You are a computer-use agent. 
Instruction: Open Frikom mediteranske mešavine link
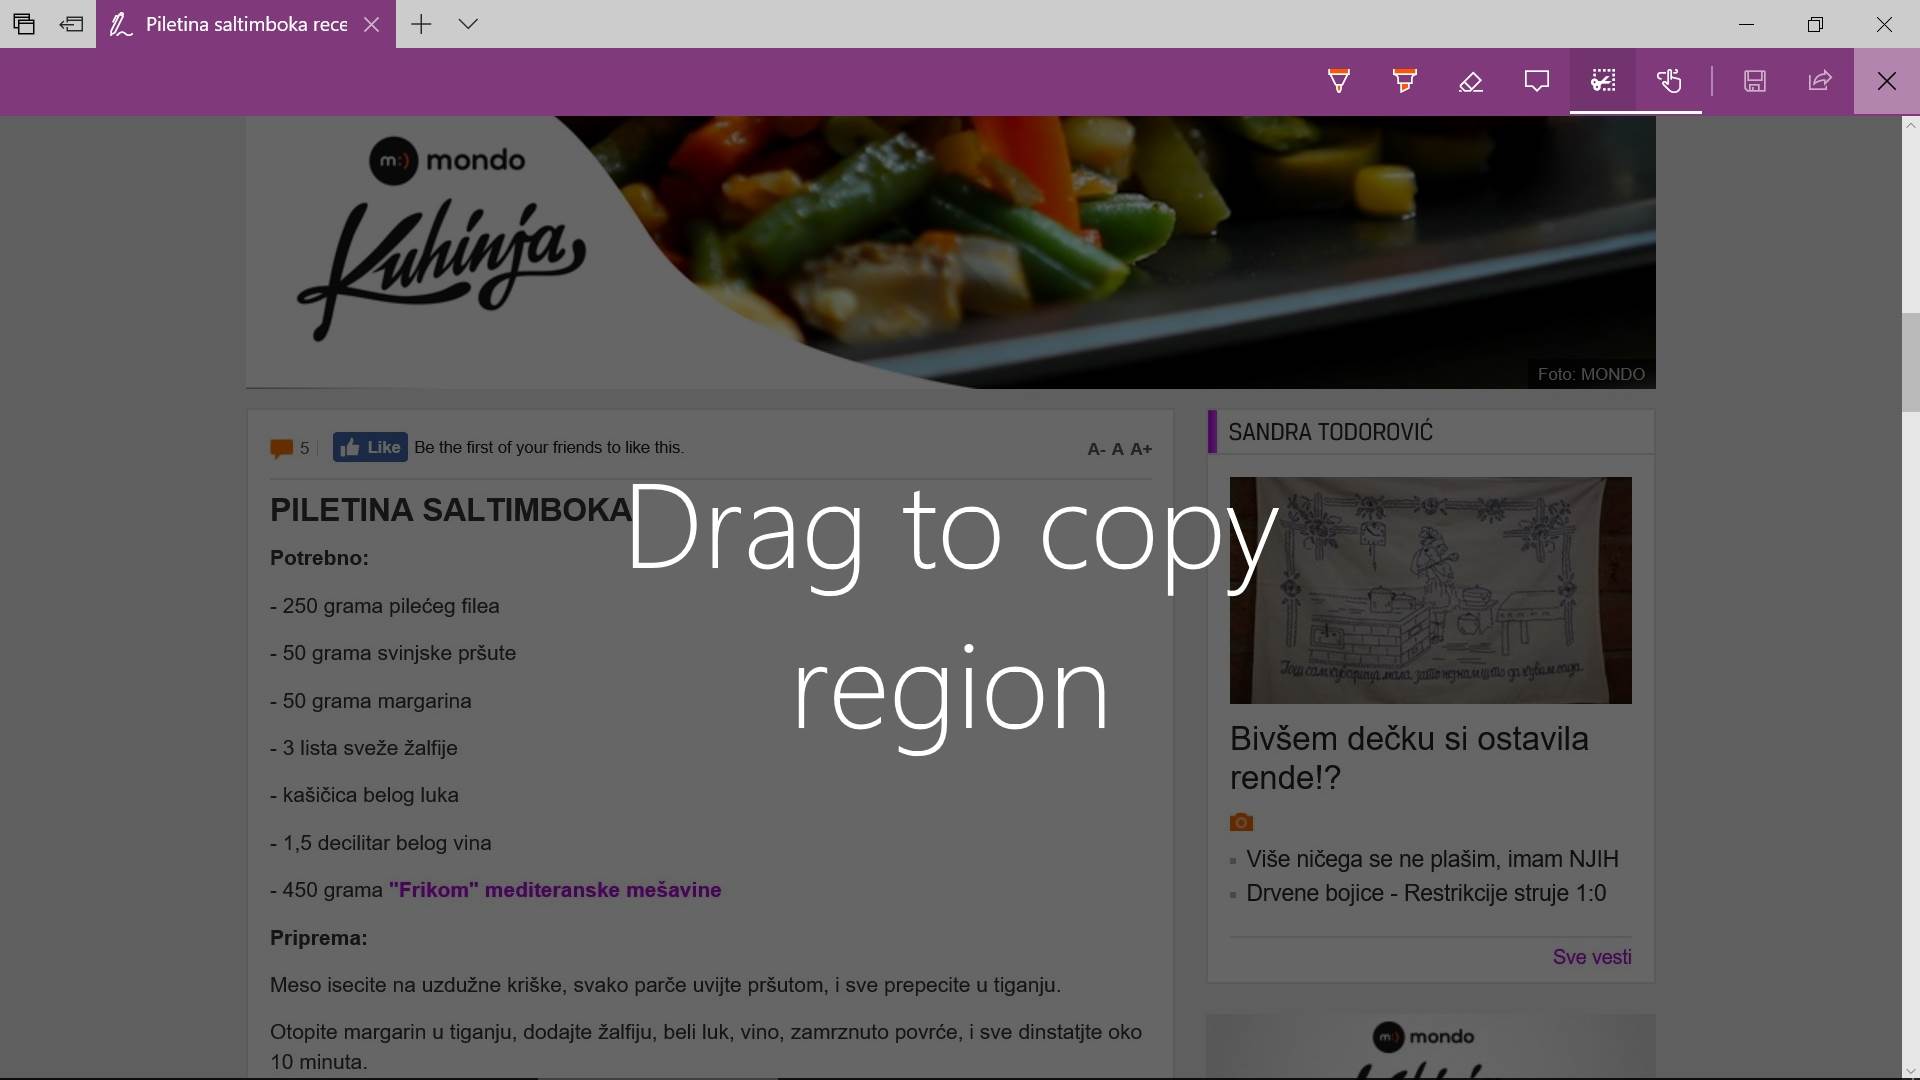pos(554,890)
